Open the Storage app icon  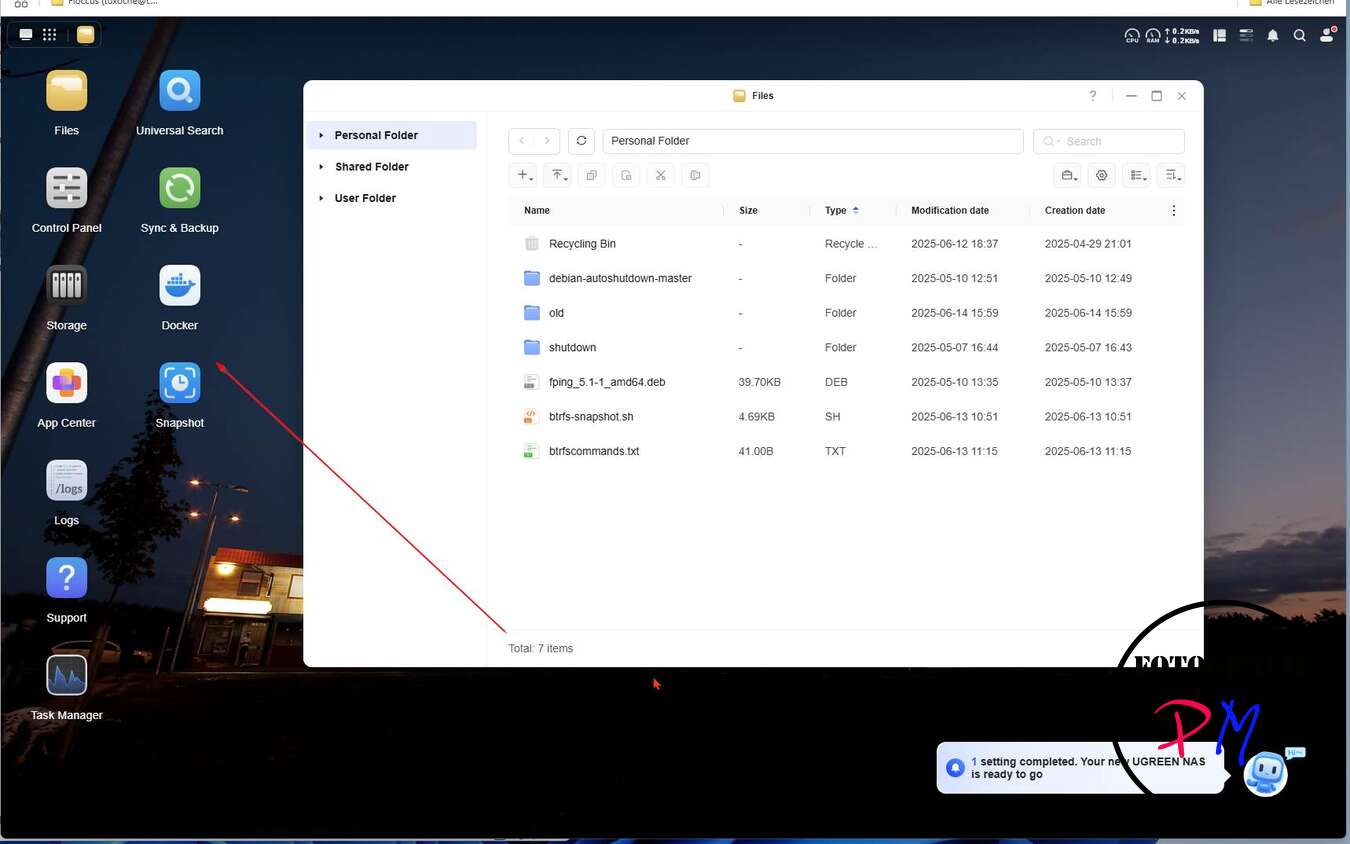point(67,286)
